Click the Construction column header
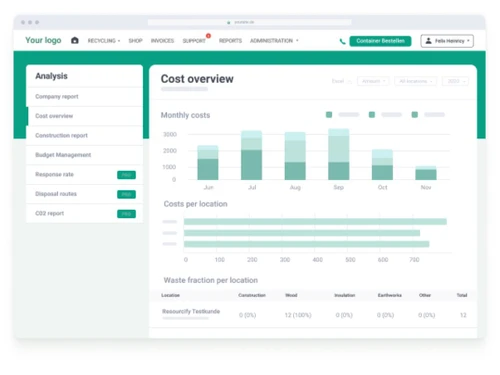 coord(252,295)
